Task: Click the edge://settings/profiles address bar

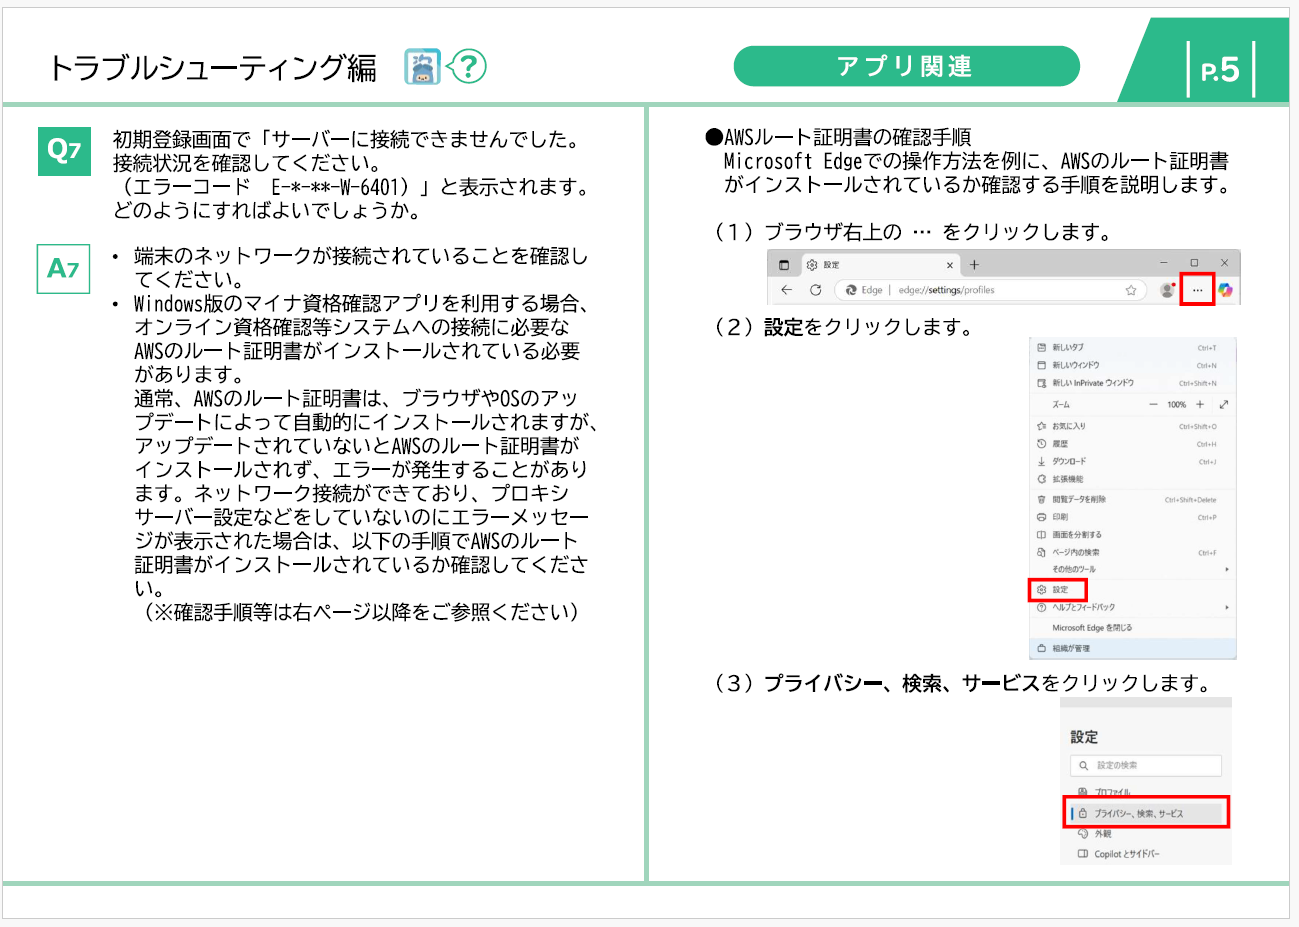Action: pos(990,290)
